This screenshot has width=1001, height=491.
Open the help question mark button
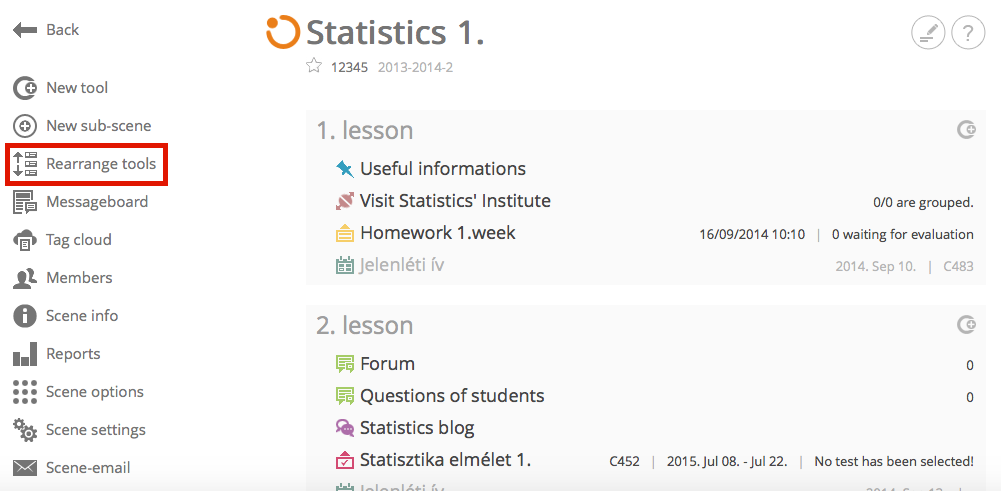point(968,33)
